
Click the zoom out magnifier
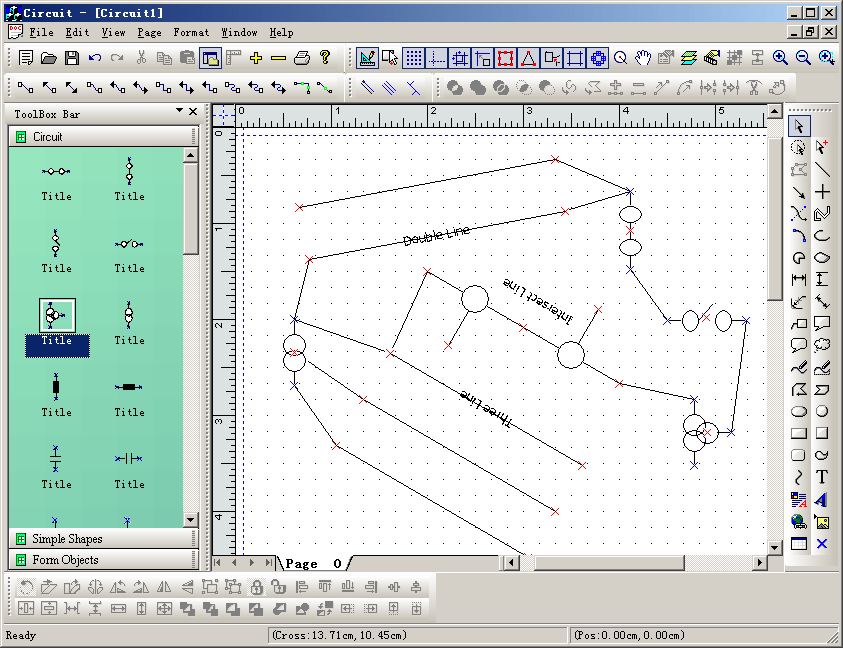click(803, 58)
